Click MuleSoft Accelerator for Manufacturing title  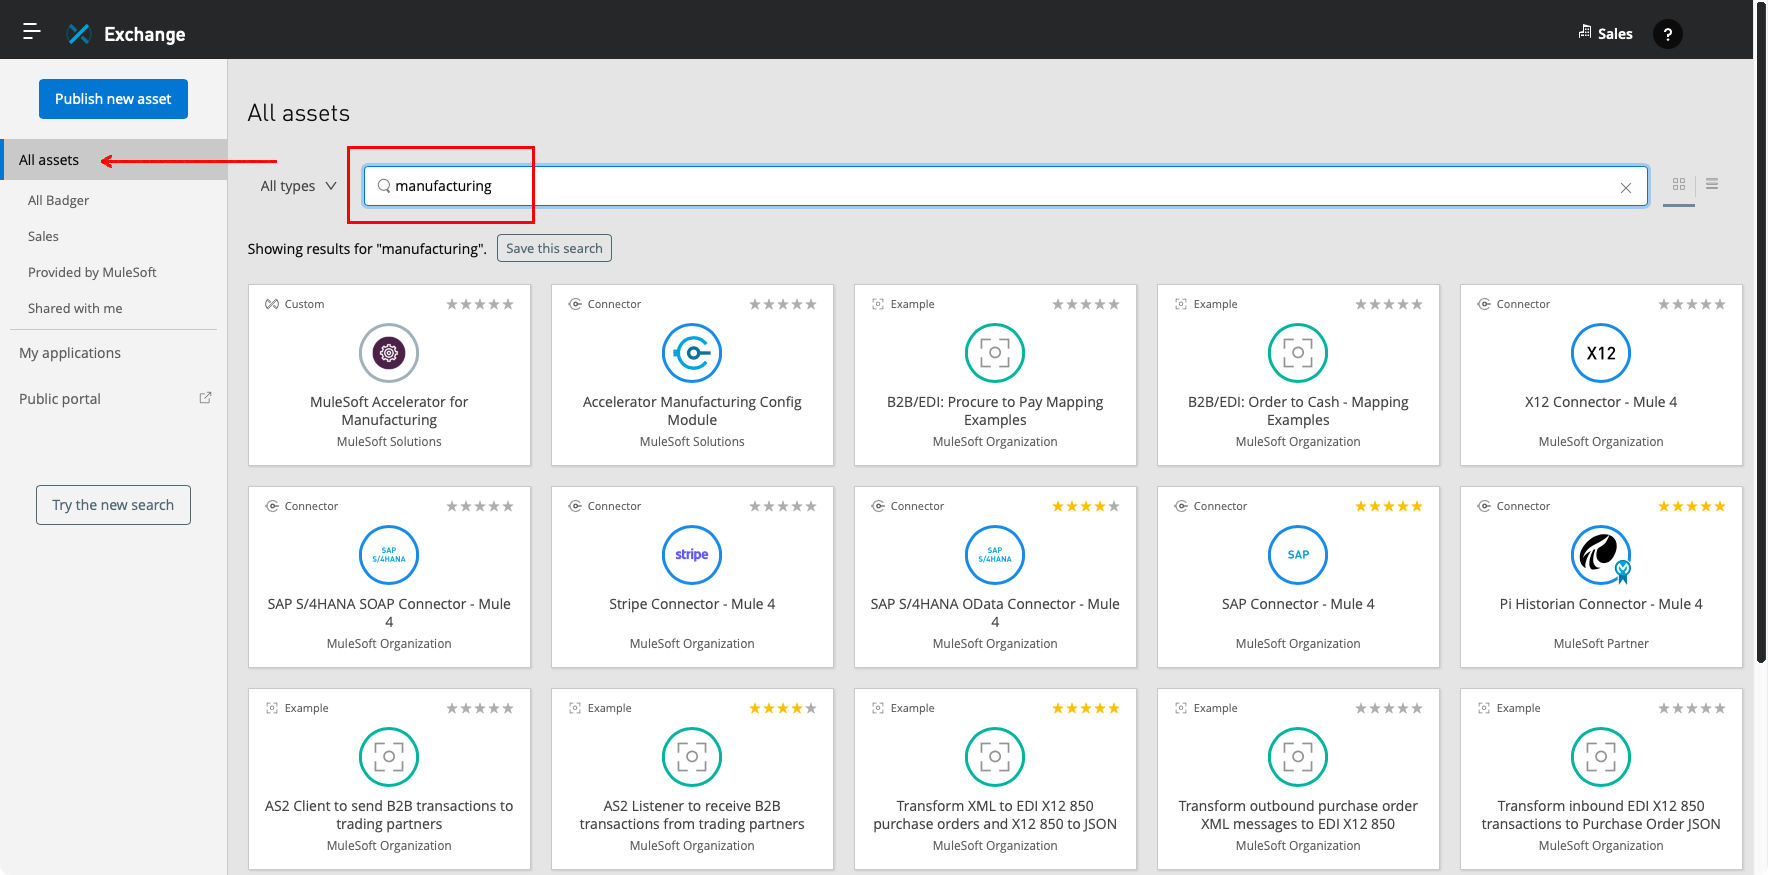[x=389, y=411]
